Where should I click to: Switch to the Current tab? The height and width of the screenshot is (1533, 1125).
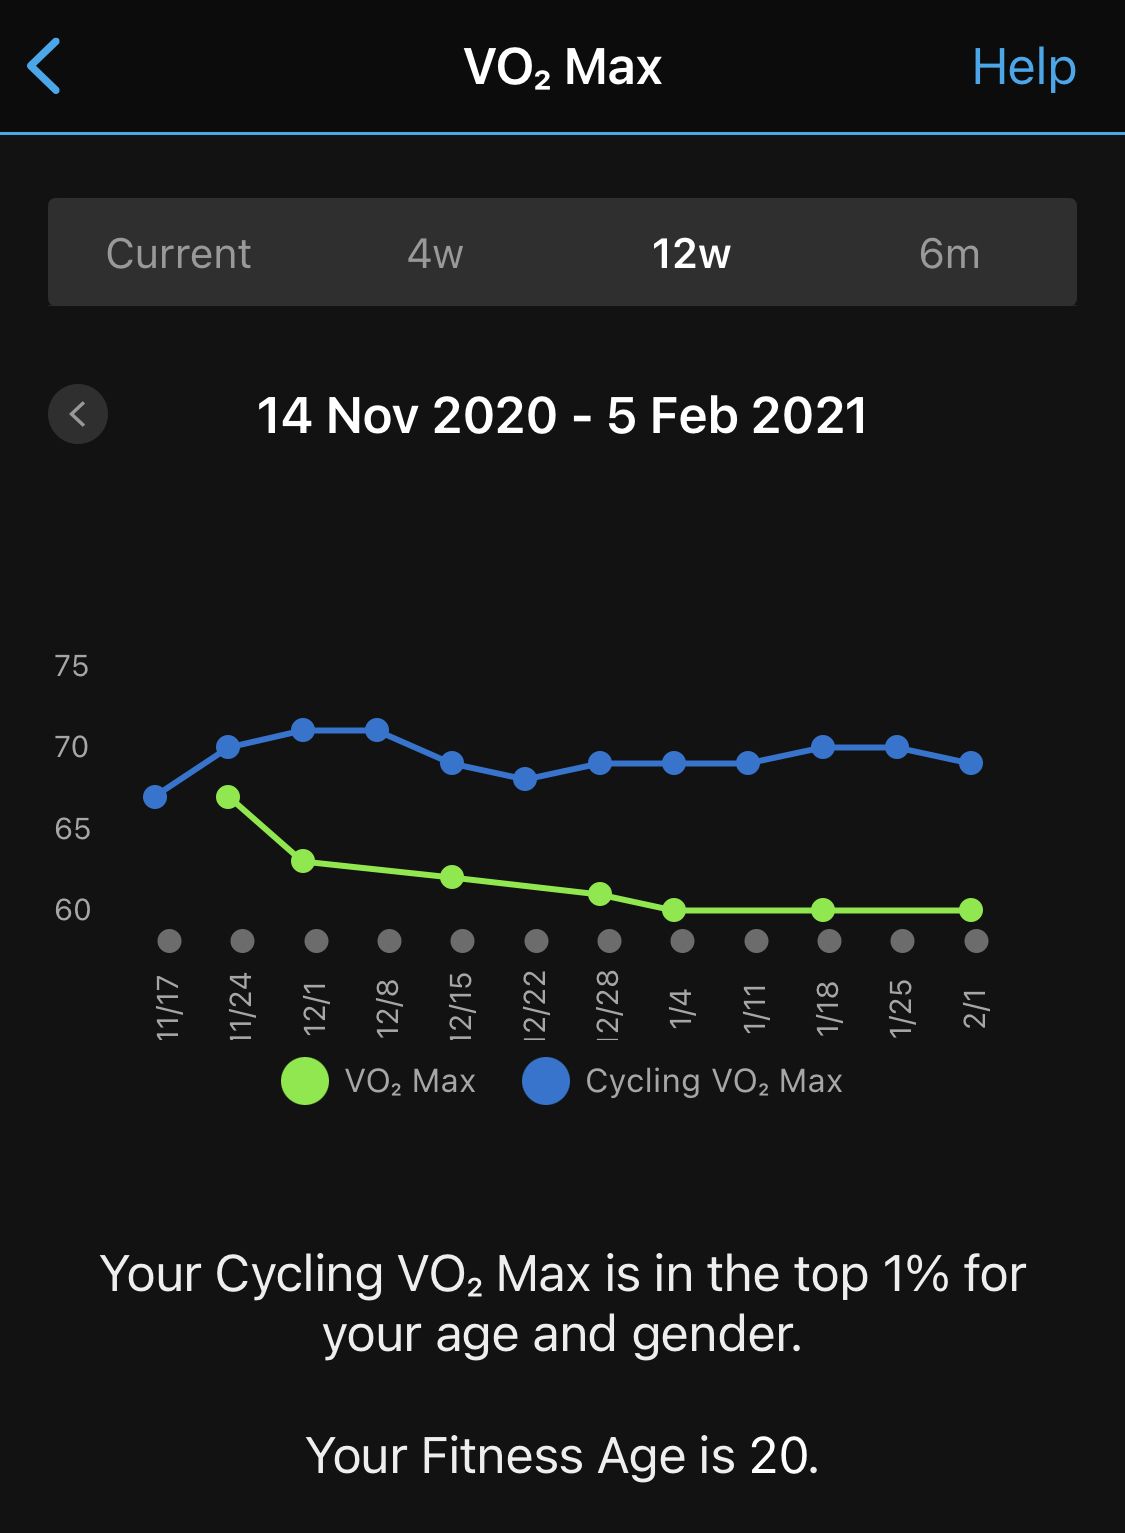click(178, 253)
